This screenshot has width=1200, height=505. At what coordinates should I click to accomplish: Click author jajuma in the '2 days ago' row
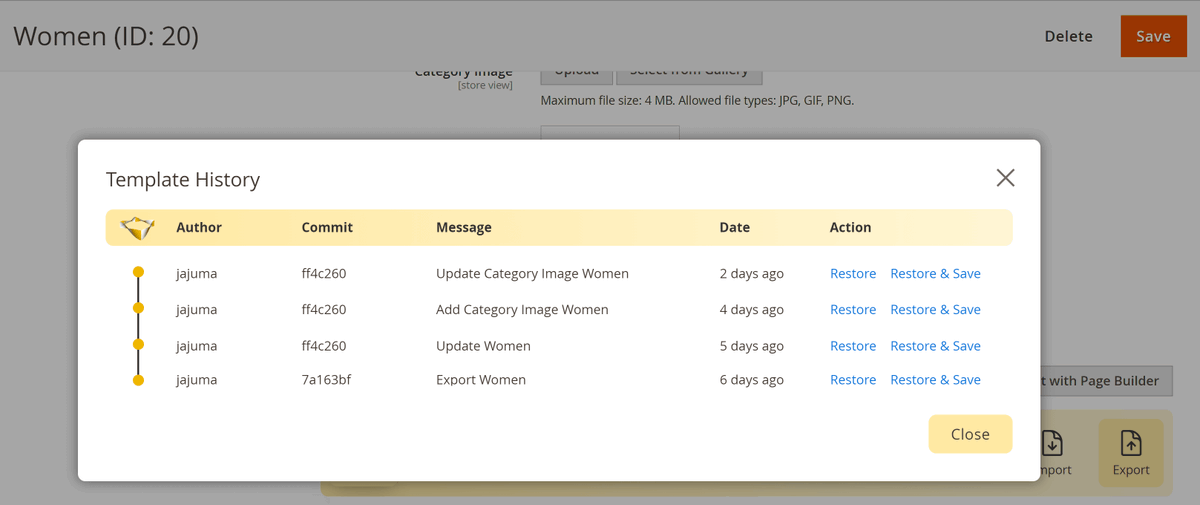pyautogui.click(x=196, y=274)
